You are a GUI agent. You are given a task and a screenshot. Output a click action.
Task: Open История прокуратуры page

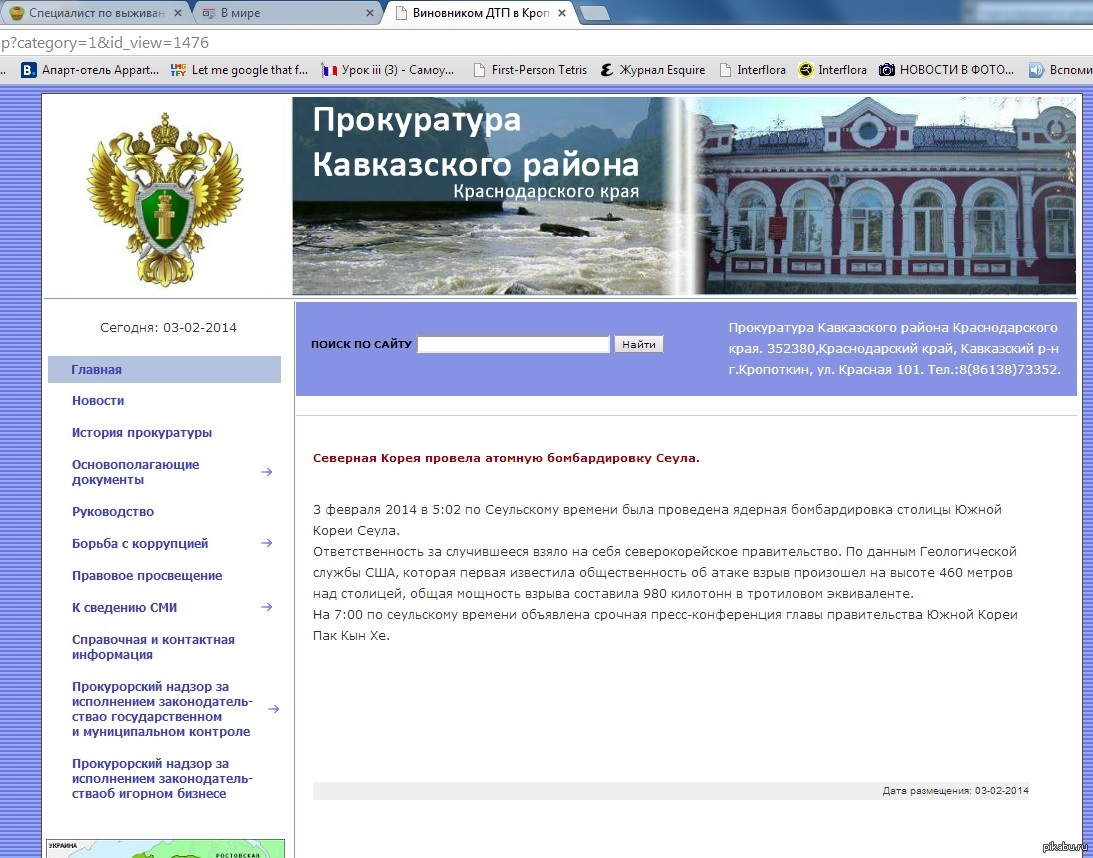coord(141,433)
